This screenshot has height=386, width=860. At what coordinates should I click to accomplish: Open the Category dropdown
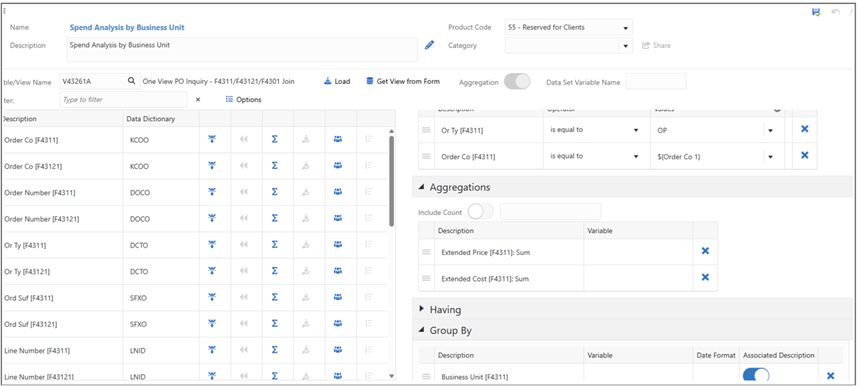tap(625, 46)
